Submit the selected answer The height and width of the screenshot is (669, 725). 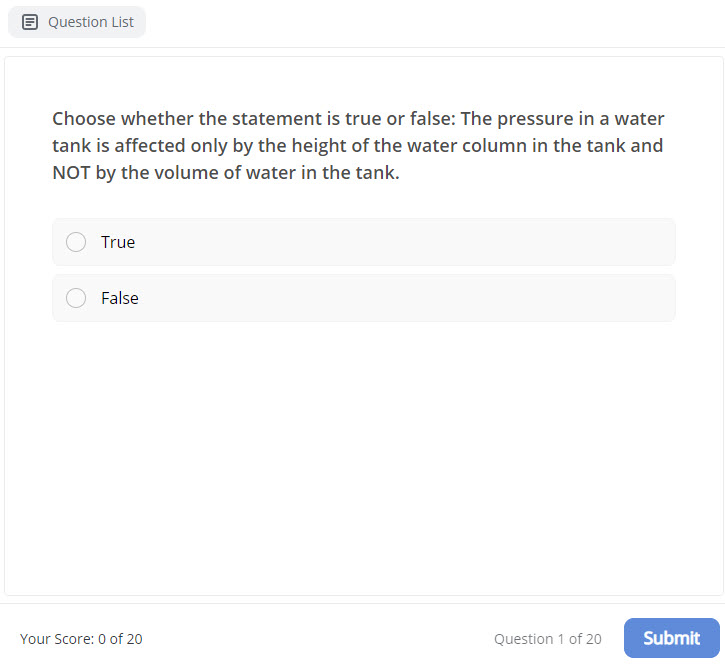click(x=671, y=638)
